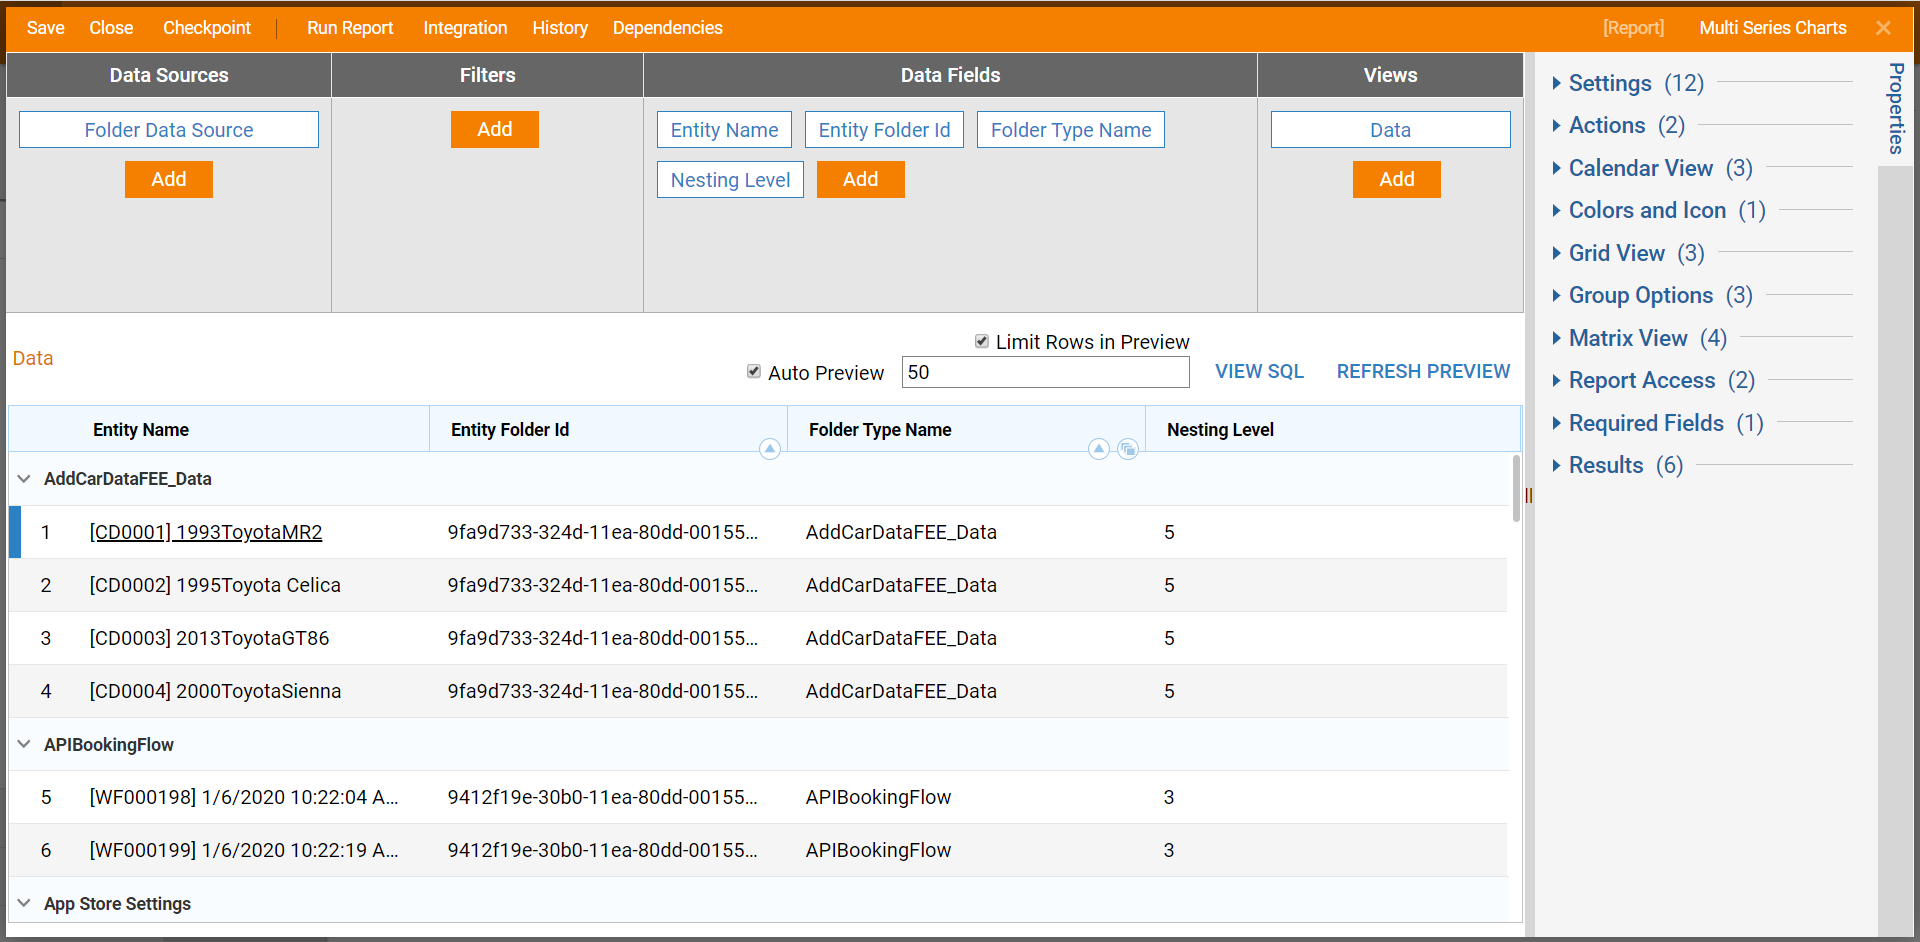The image size is (1920, 942).
Task: Select row [CD0004] 2000ToyotaSienna
Action: pos(758,691)
